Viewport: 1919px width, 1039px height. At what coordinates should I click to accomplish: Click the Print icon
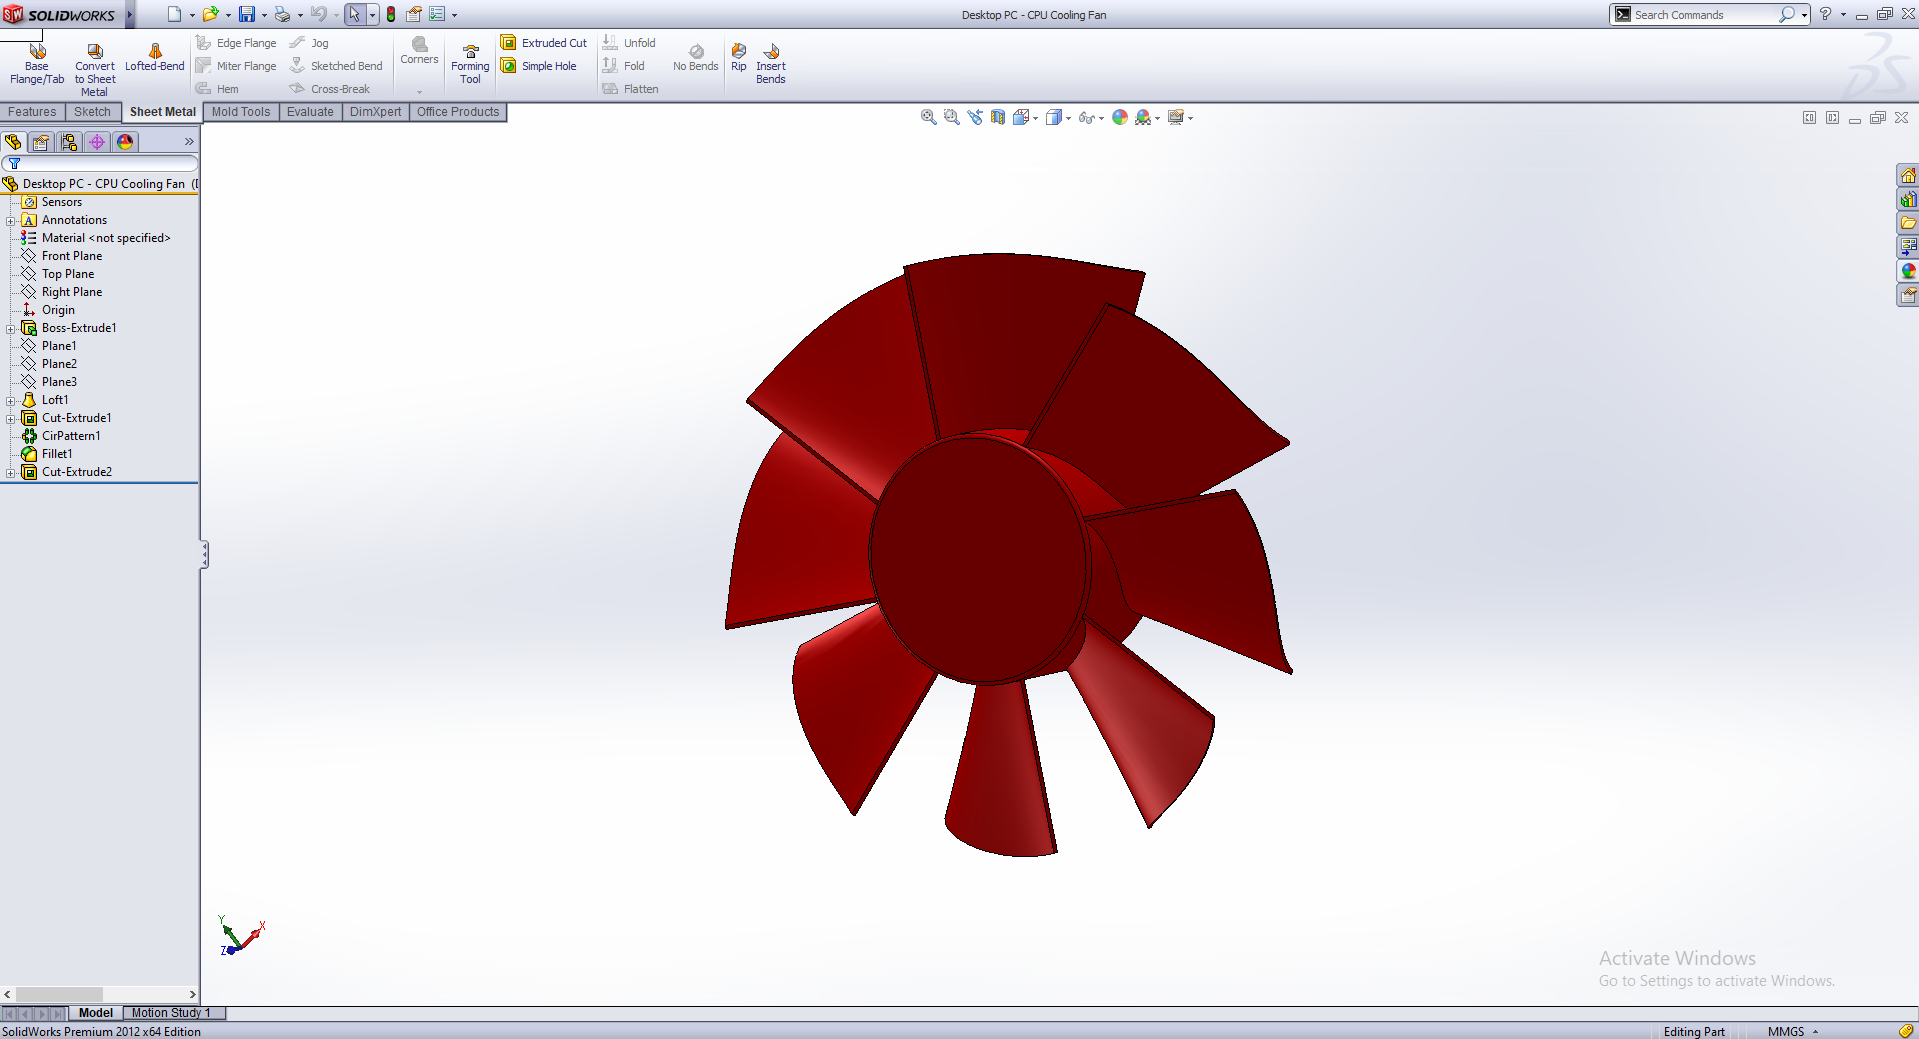point(283,14)
